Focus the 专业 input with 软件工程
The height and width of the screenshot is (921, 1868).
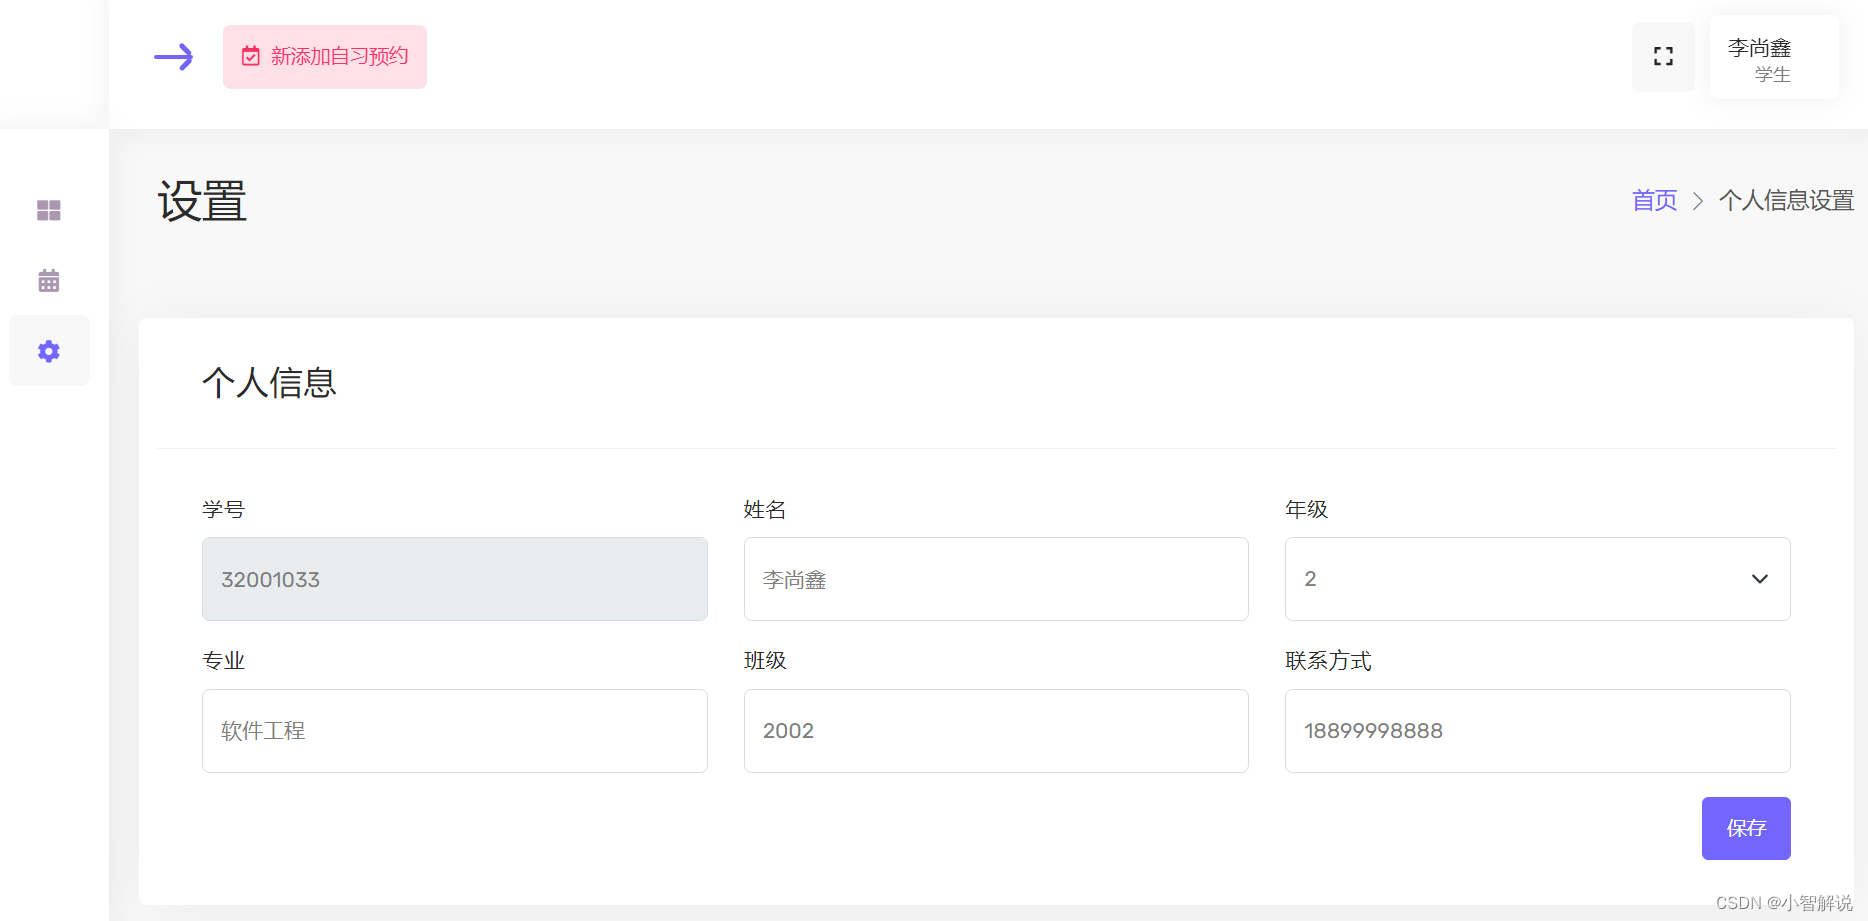(455, 731)
